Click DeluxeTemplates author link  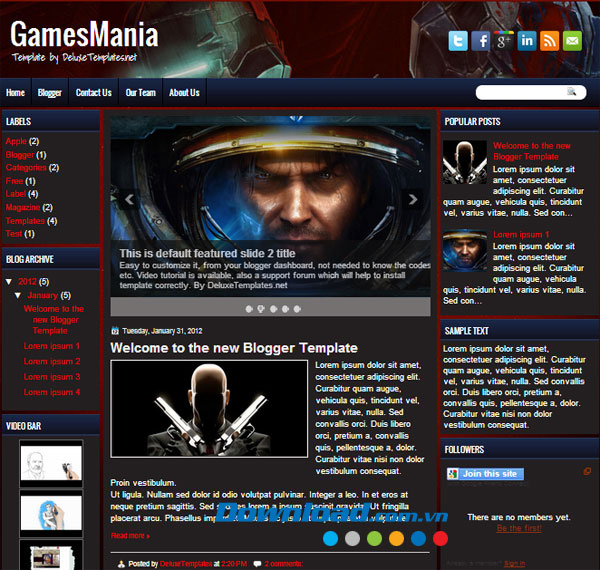pyautogui.click(x=186, y=563)
